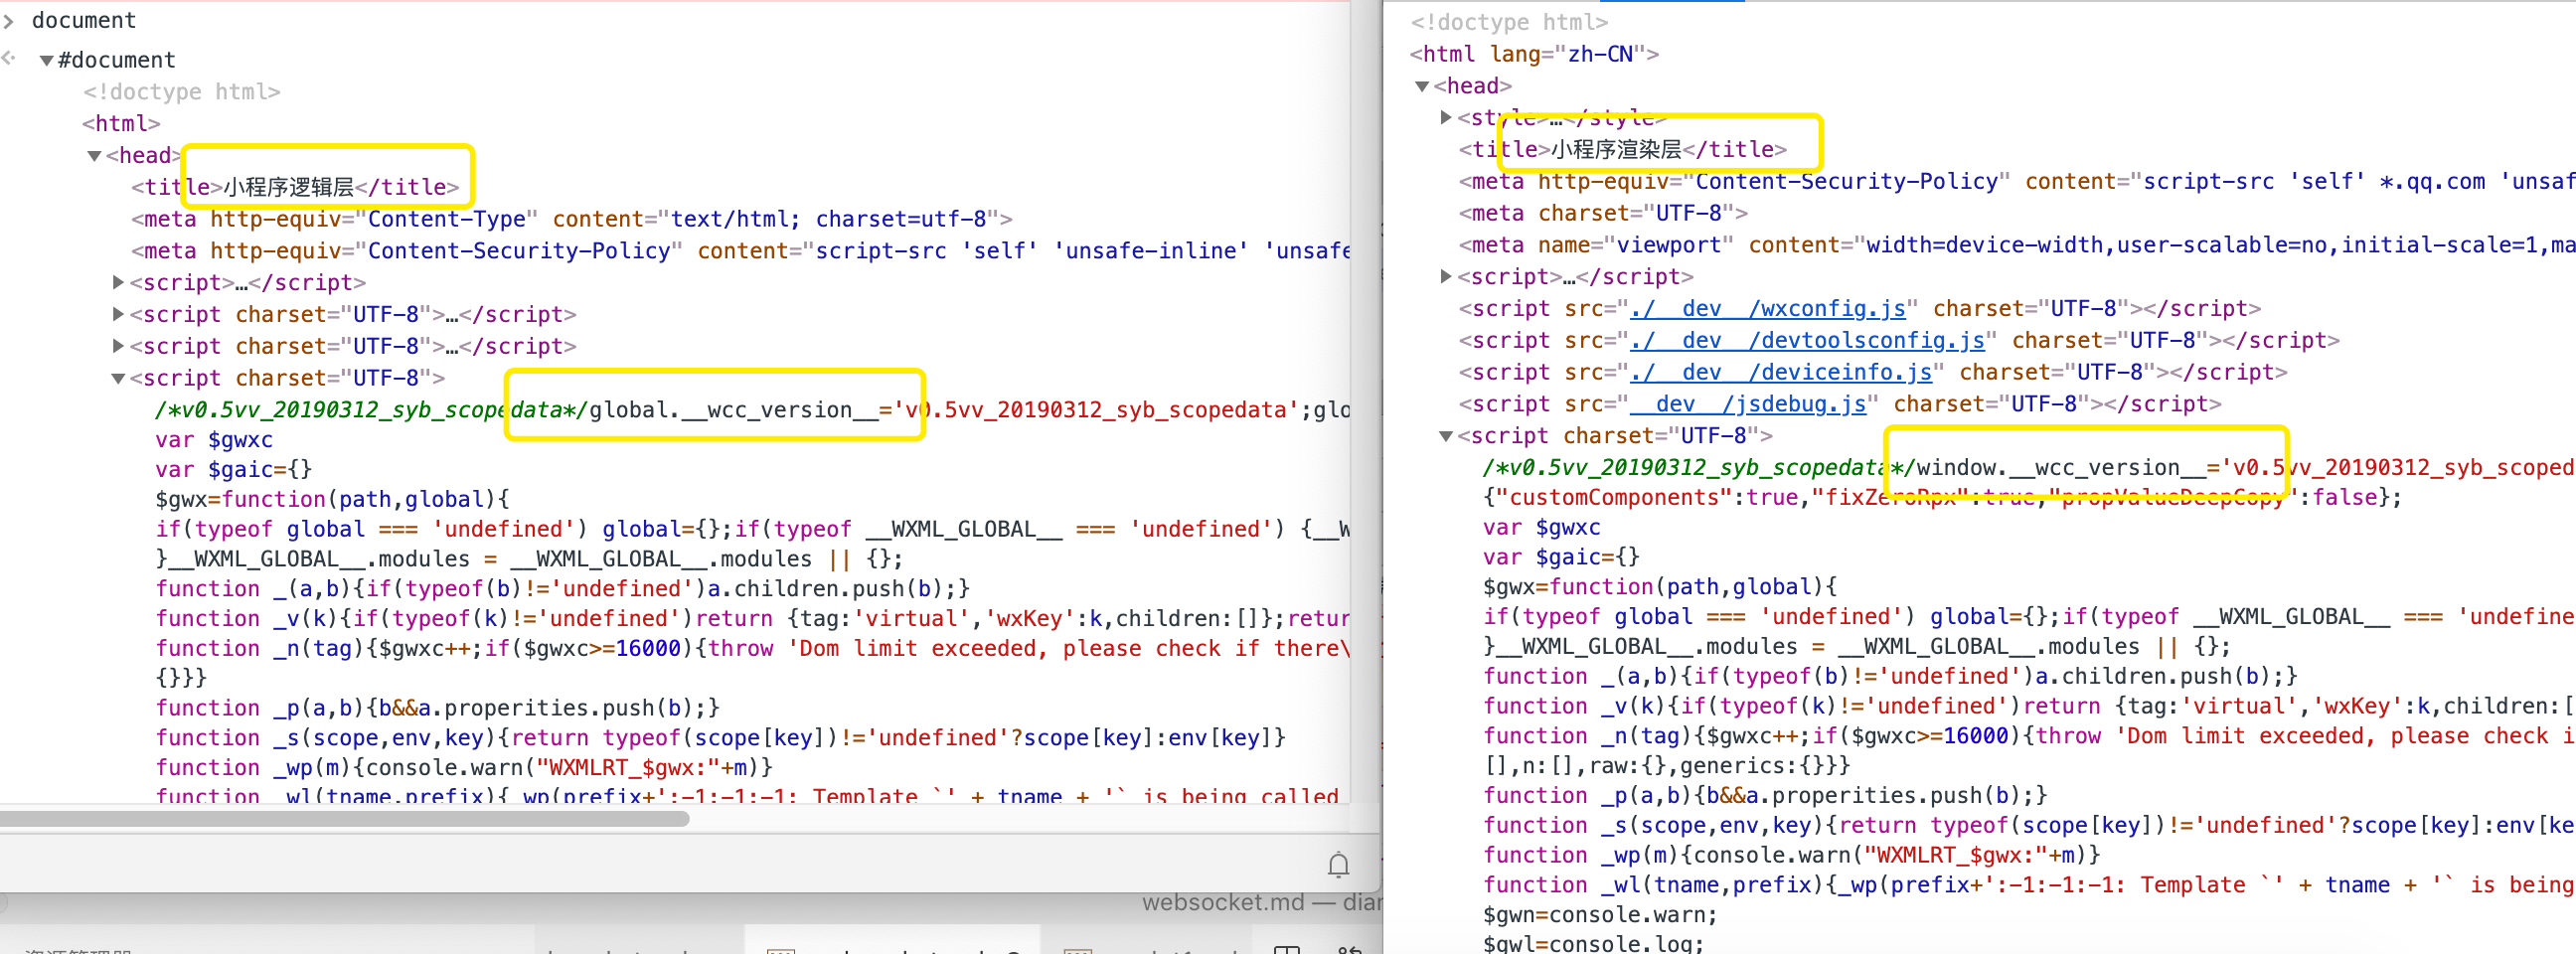The image size is (2576, 954).
Task: Select the "customComponents":true code line
Action: [1942, 498]
